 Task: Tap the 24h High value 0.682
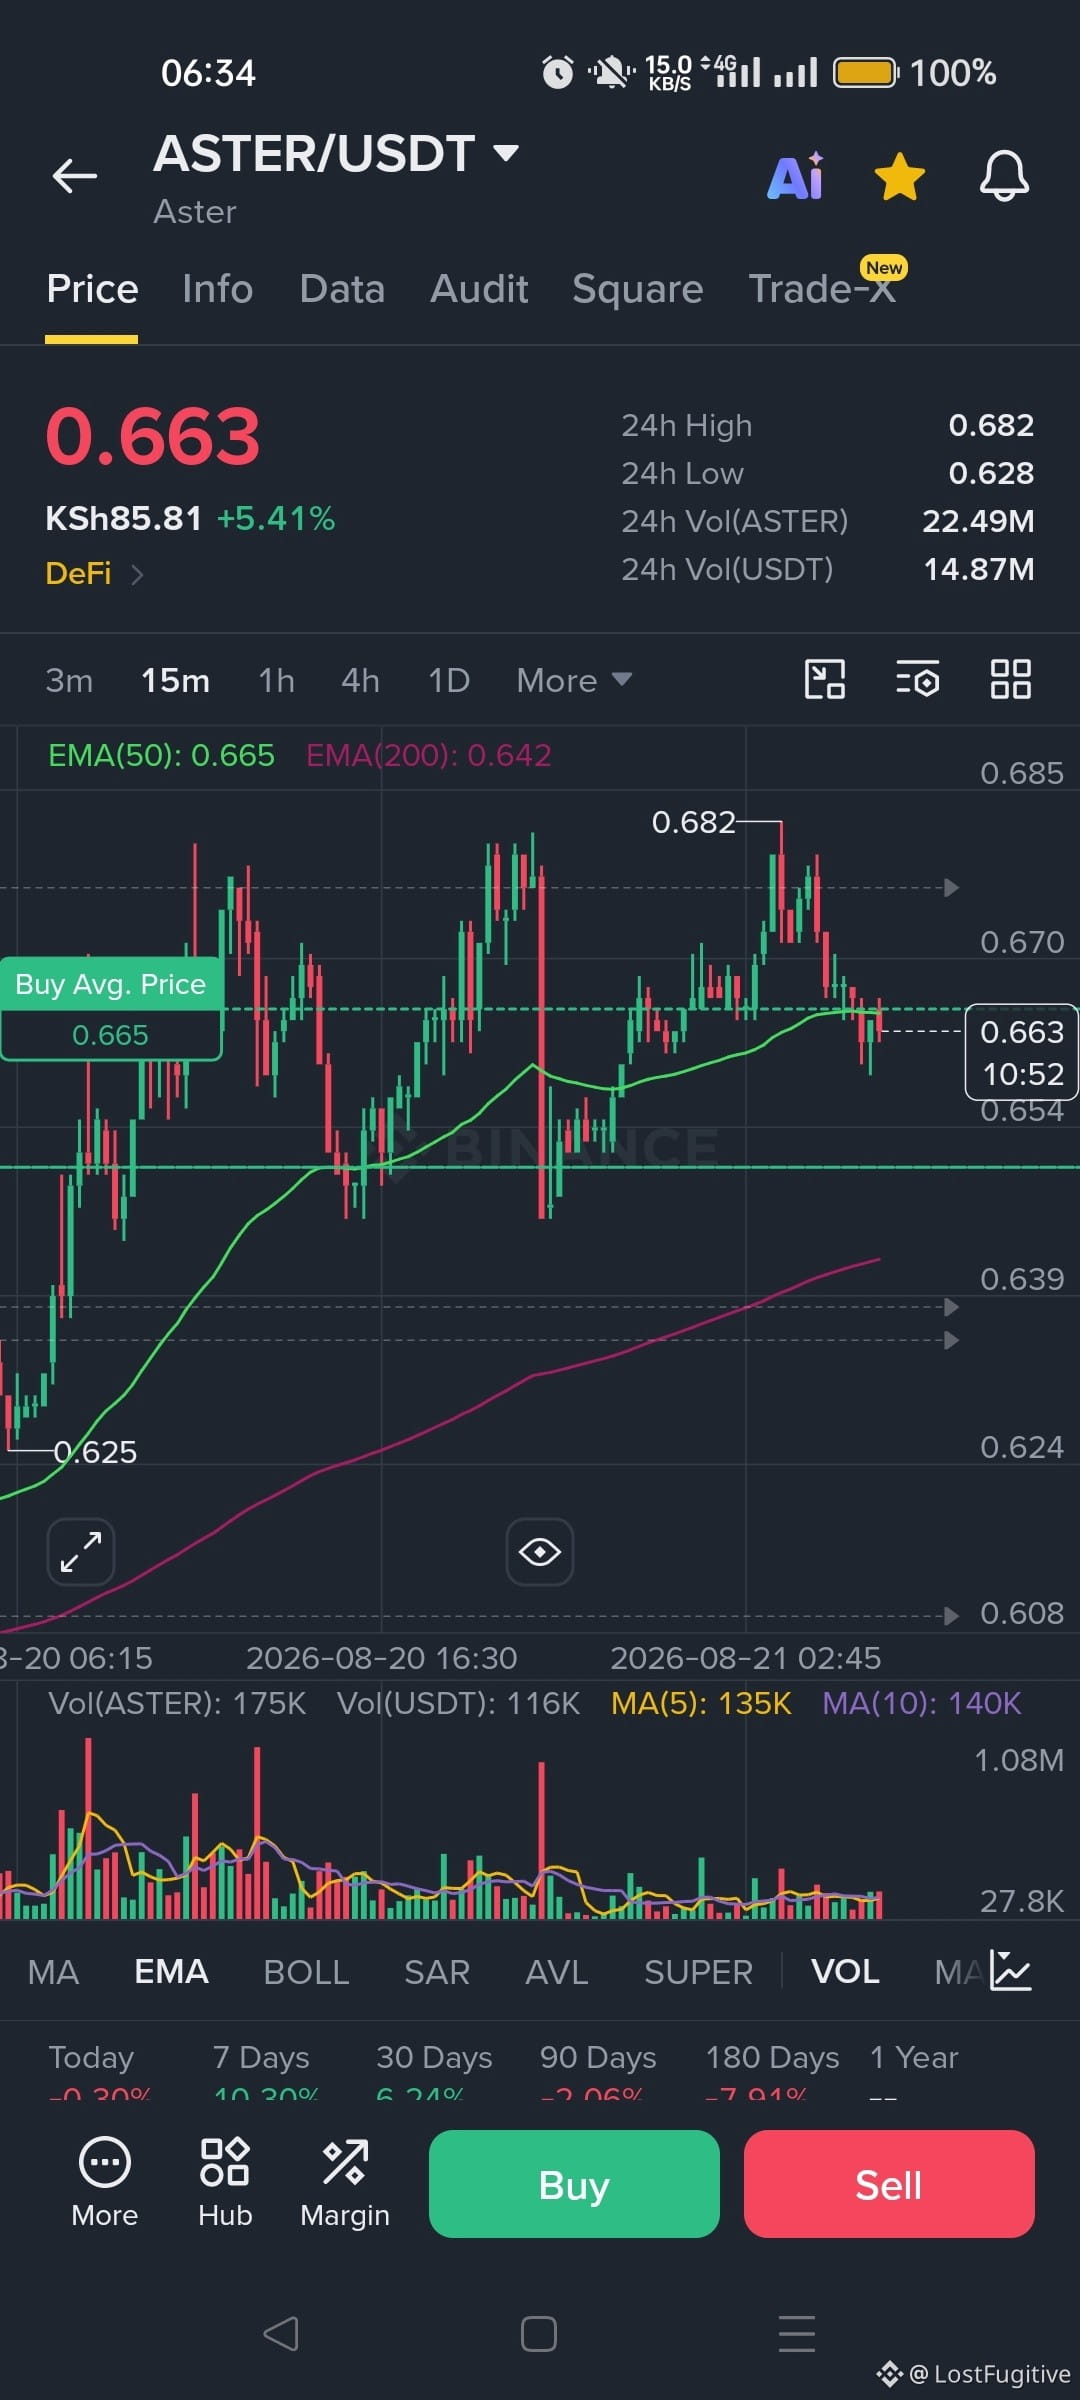click(991, 425)
